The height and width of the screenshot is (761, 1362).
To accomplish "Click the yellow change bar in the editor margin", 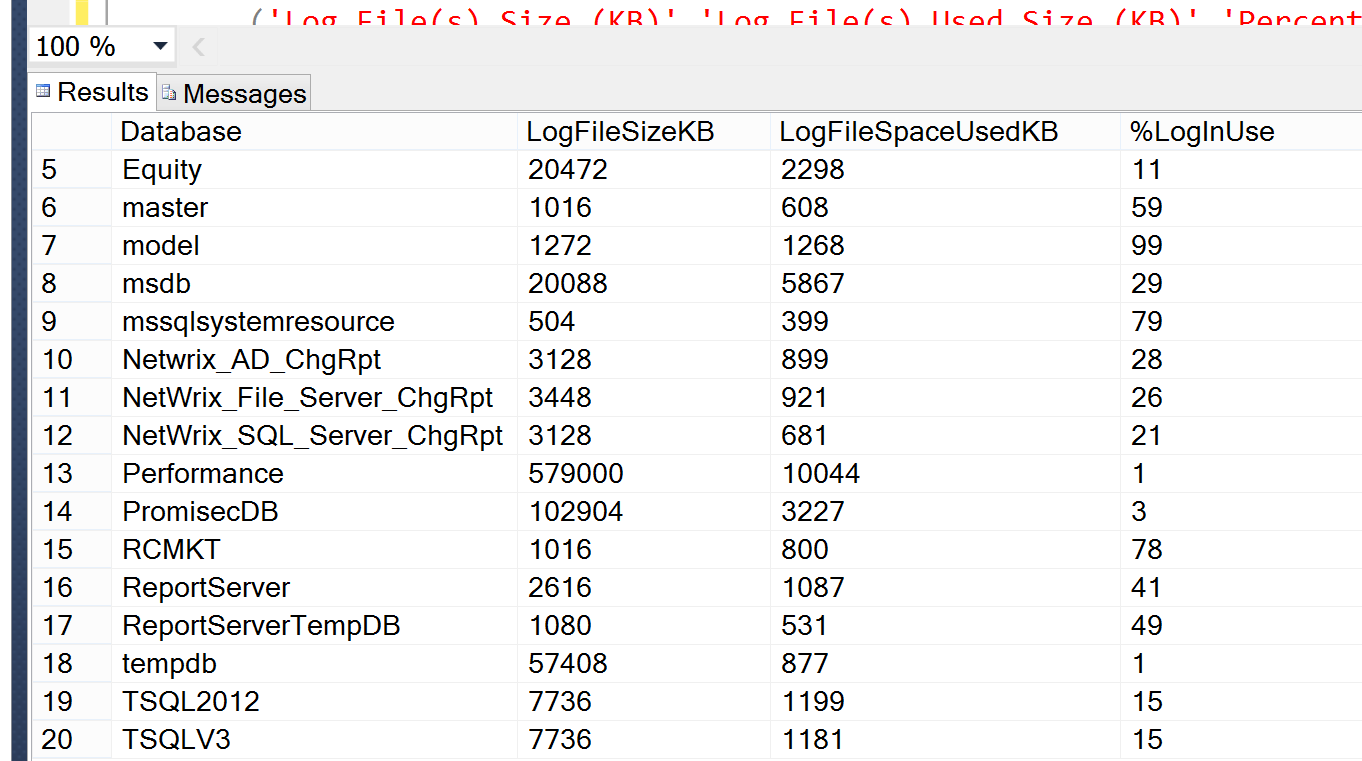I will tap(82, 14).
